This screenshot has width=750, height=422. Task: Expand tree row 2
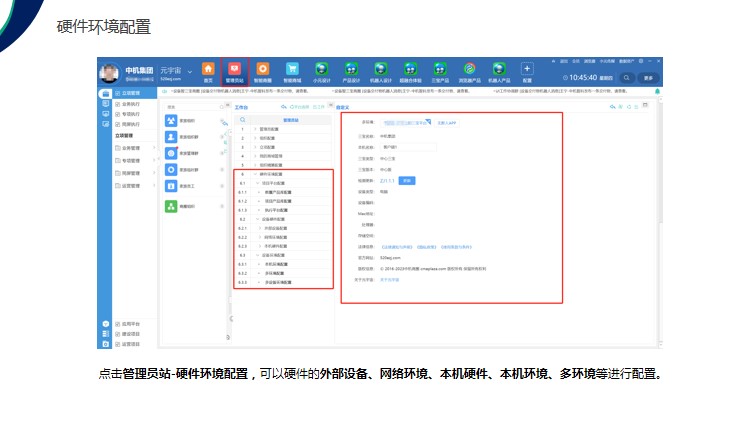click(255, 138)
